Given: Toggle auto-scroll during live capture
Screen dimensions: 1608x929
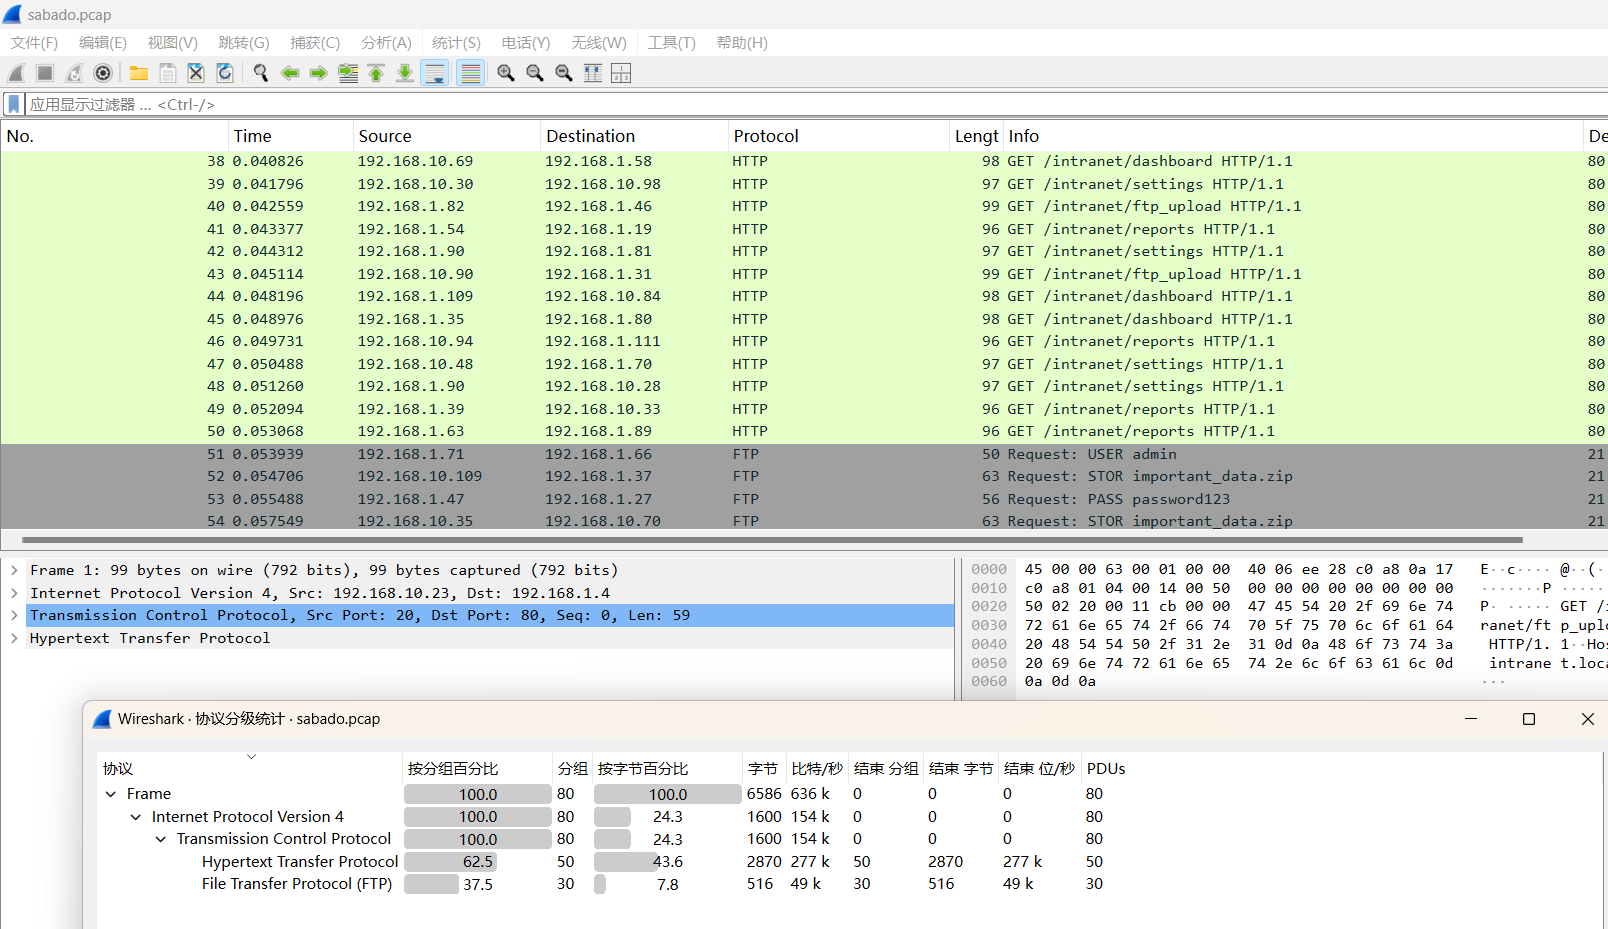Looking at the screenshot, I should (435, 73).
